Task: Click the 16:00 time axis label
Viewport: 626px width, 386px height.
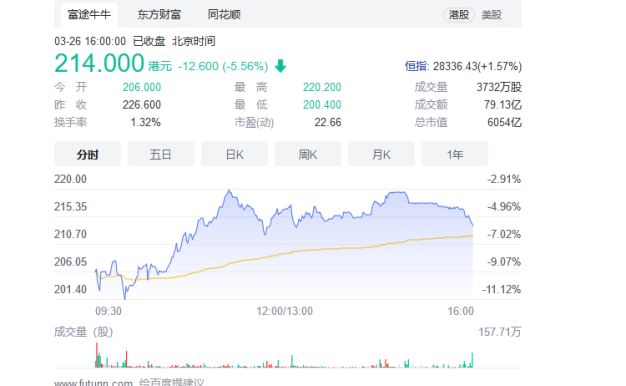Action: (461, 311)
